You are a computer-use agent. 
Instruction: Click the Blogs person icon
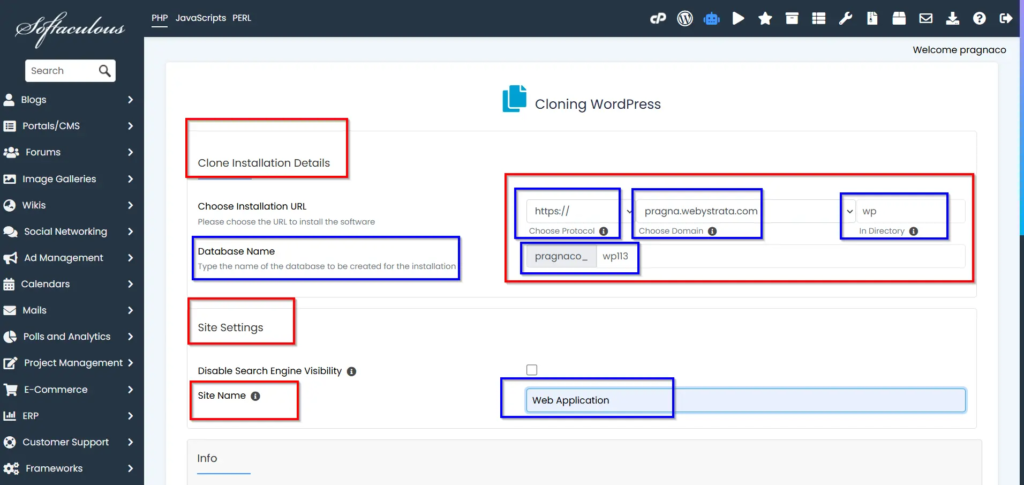pos(9,100)
